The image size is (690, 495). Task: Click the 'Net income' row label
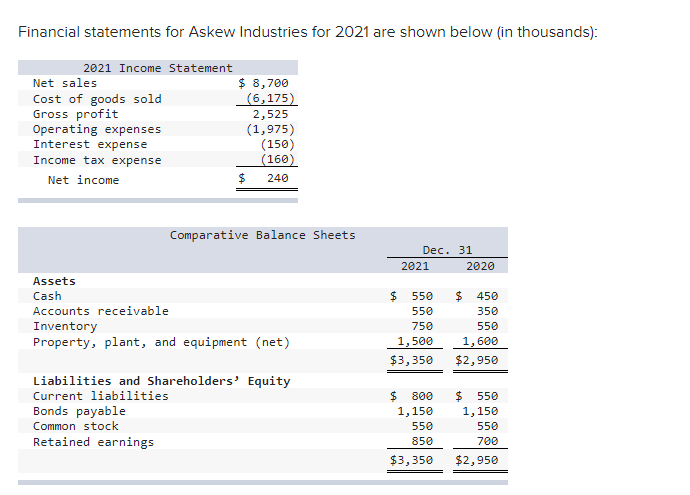point(84,180)
